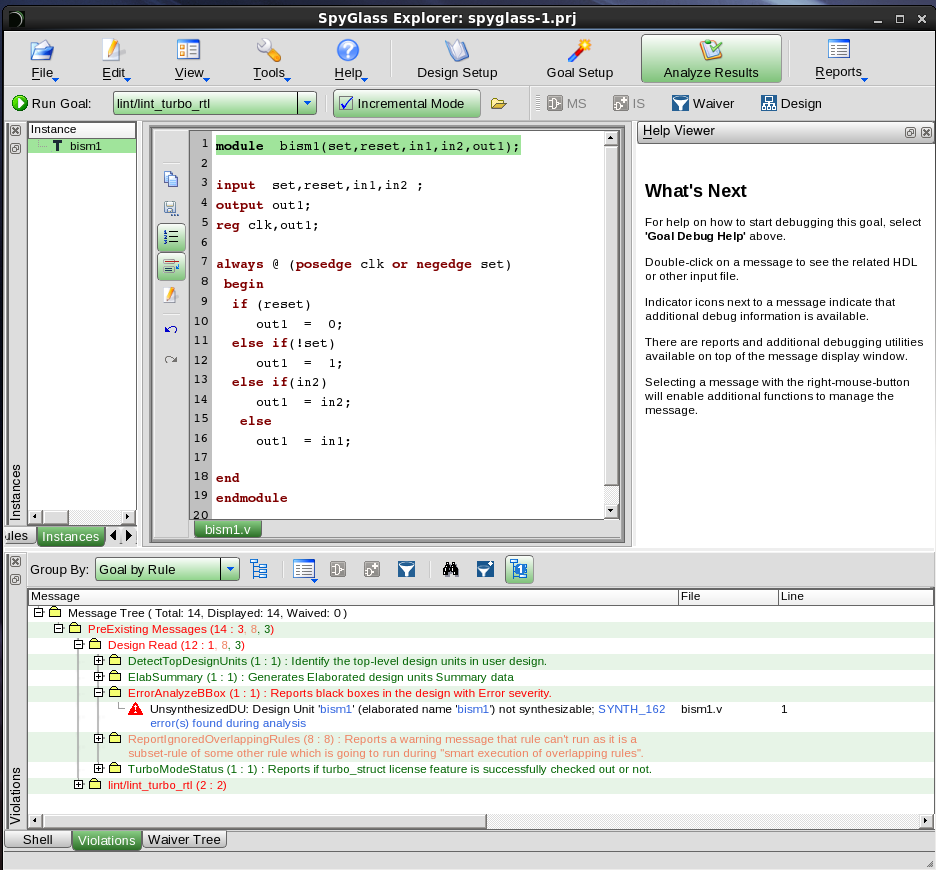The height and width of the screenshot is (870, 936).
Task: Switch to the Shell tab
Action: click(38, 840)
